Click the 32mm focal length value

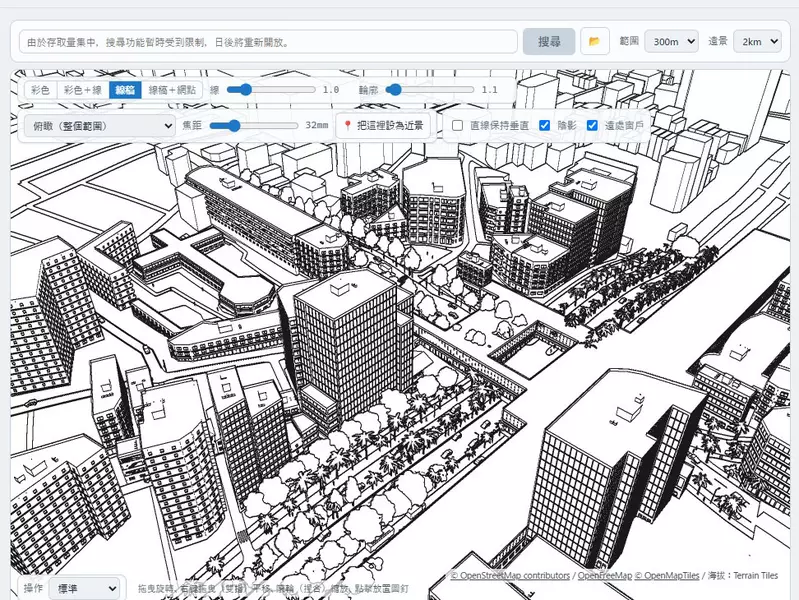coord(316,125)
